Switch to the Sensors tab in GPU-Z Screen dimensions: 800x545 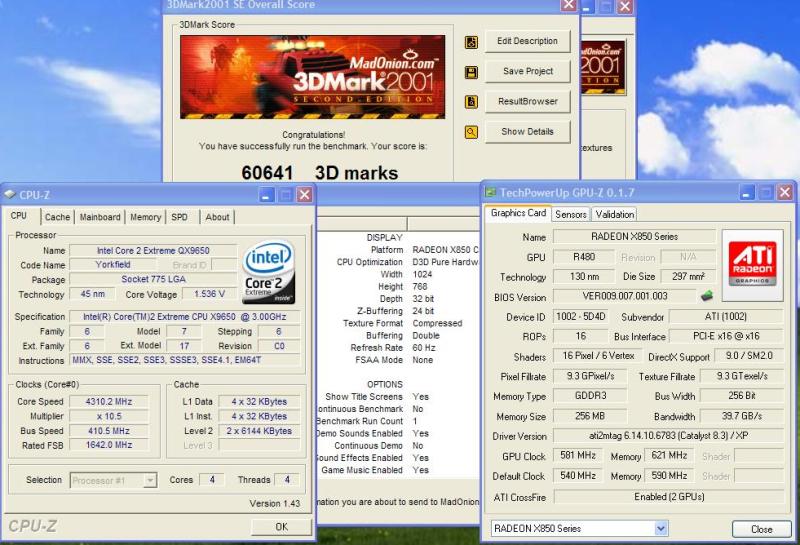tap(571, 214)
